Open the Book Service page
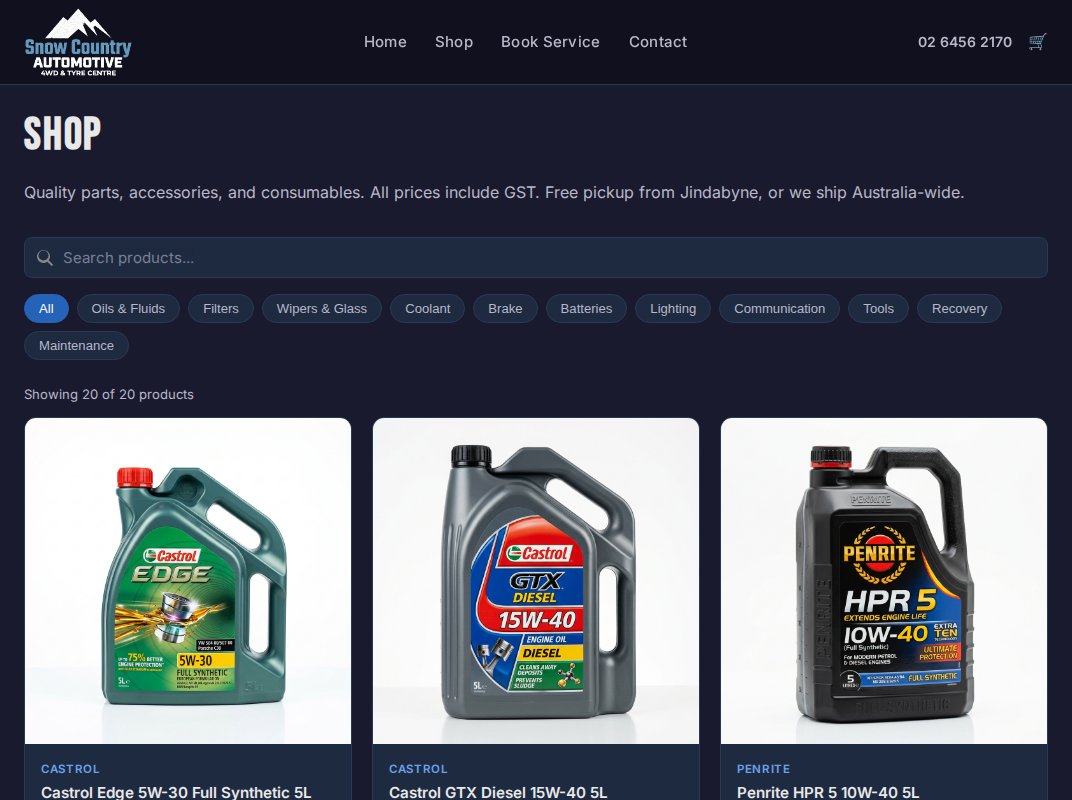 [x=550, y=42]
